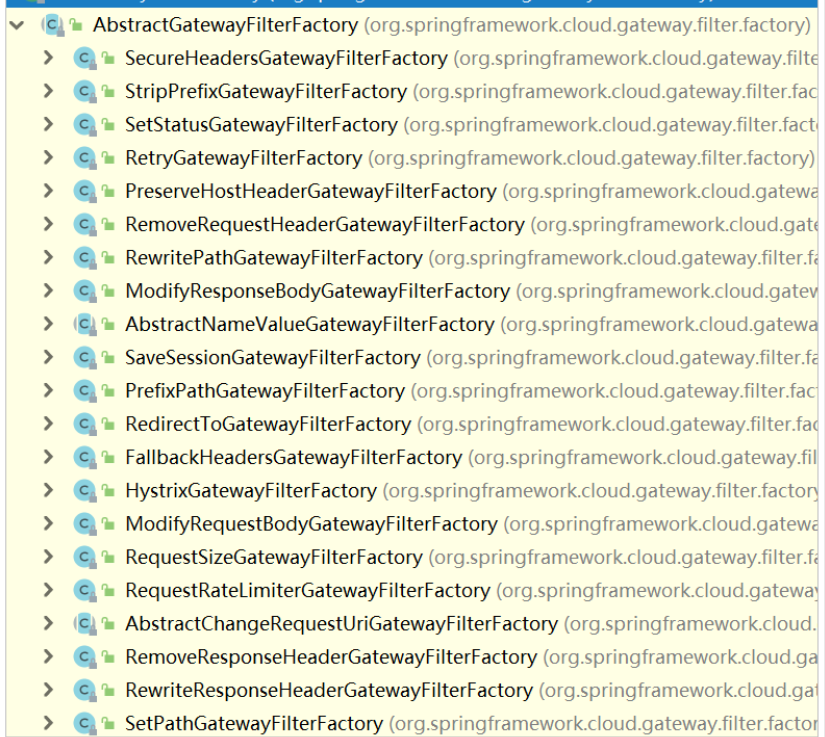Click class icon beside StripPrefixGatewayFilterFactory
The image size is (825, 737).
coord(85,92)
